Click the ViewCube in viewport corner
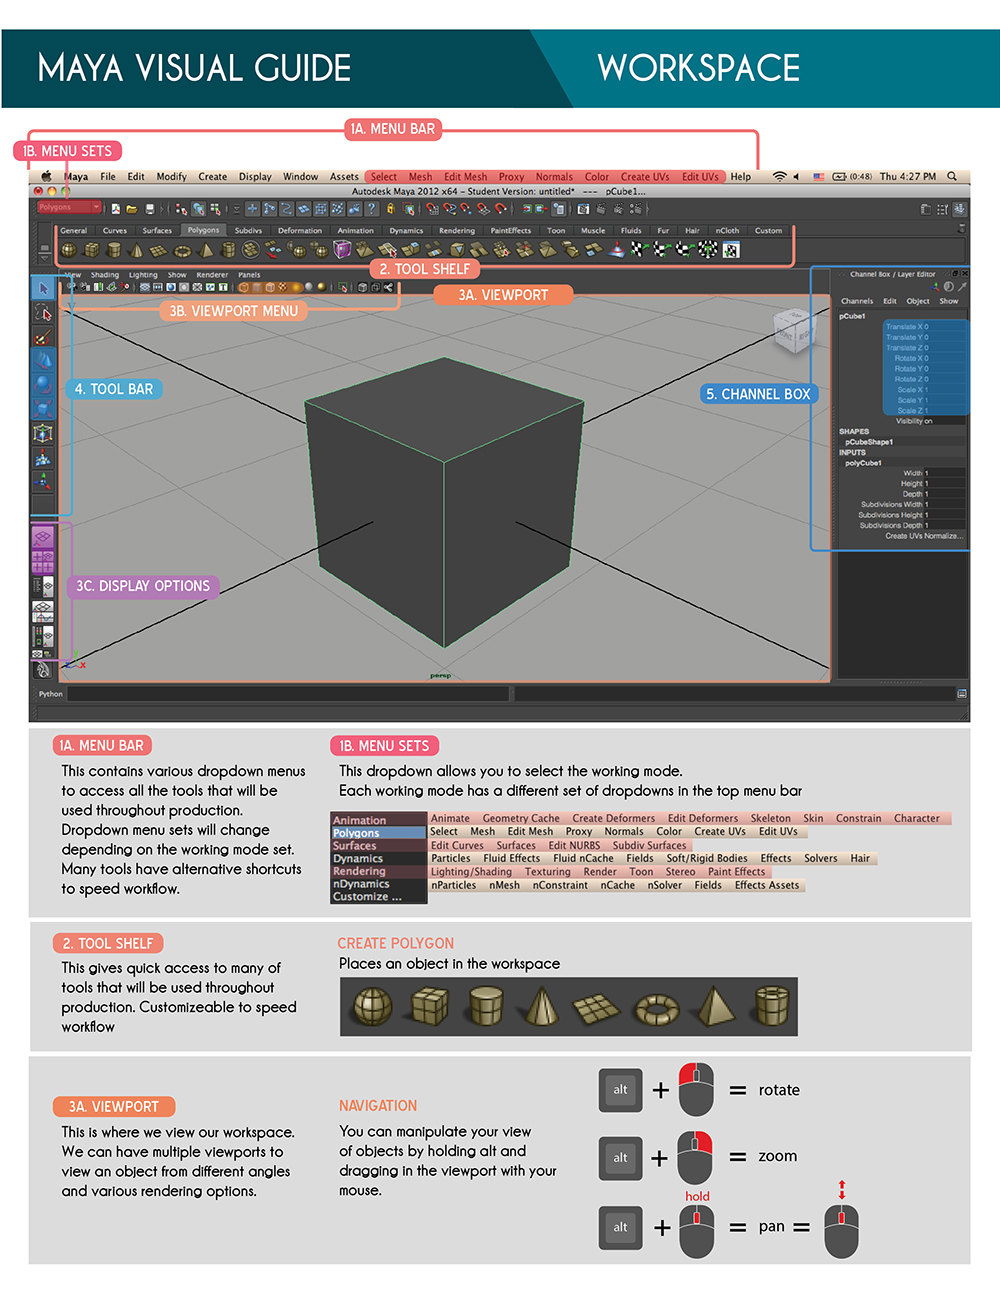The image size is (1000, 1294). coord(796,329)
